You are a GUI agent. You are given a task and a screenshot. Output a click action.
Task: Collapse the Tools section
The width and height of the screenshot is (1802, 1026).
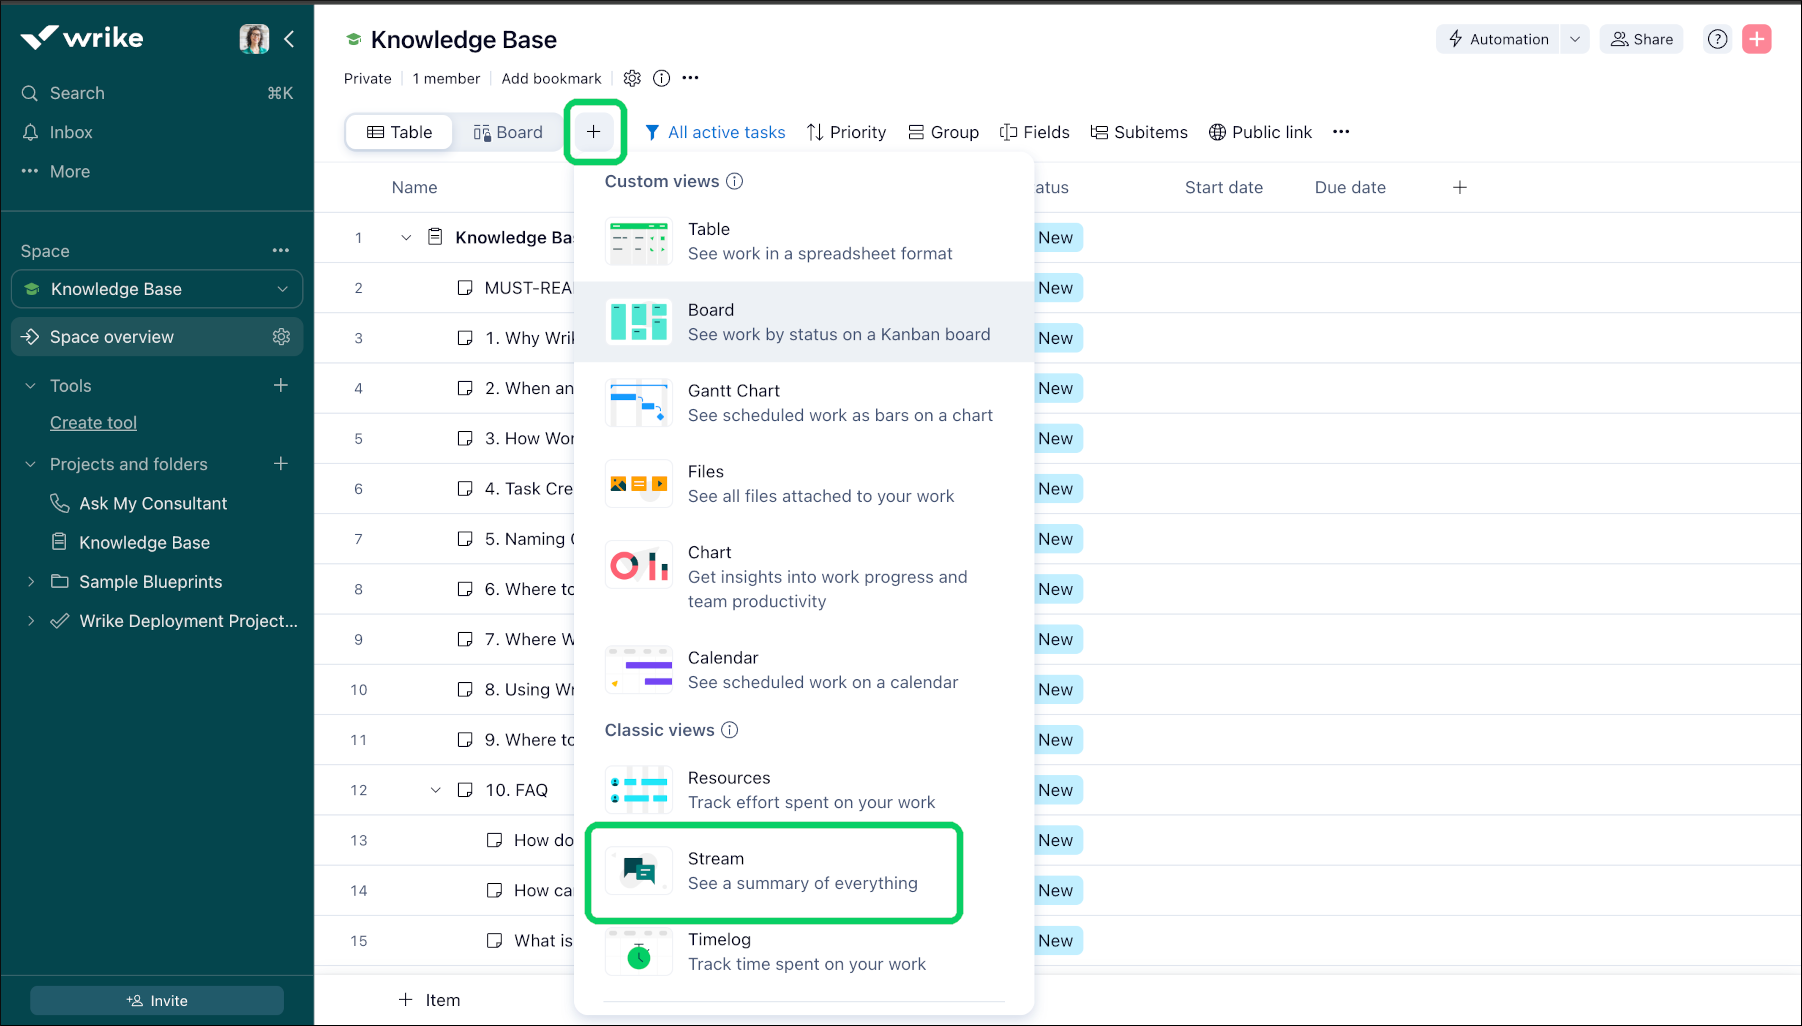(x=31, y=386)
